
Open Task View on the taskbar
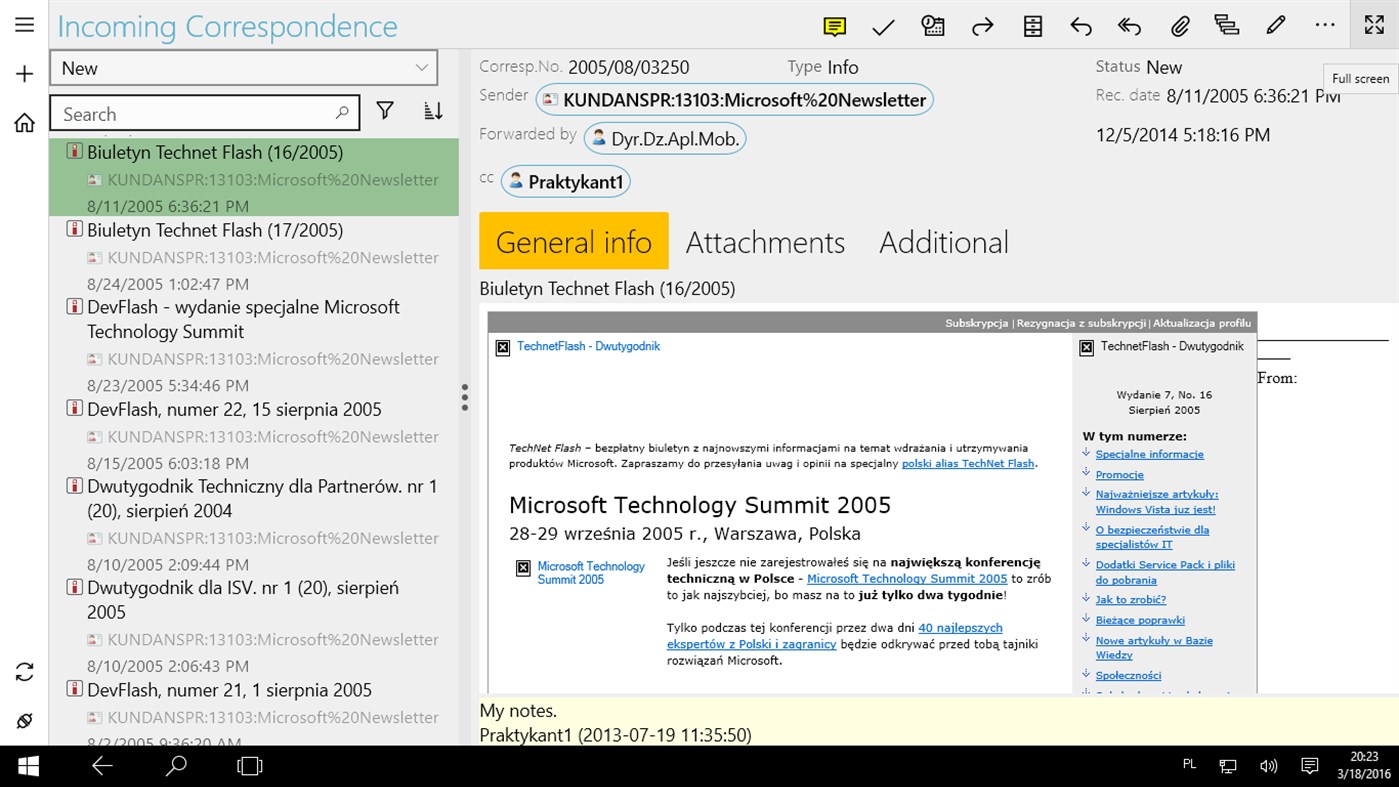pyautogui.click(x=250, y=766)
